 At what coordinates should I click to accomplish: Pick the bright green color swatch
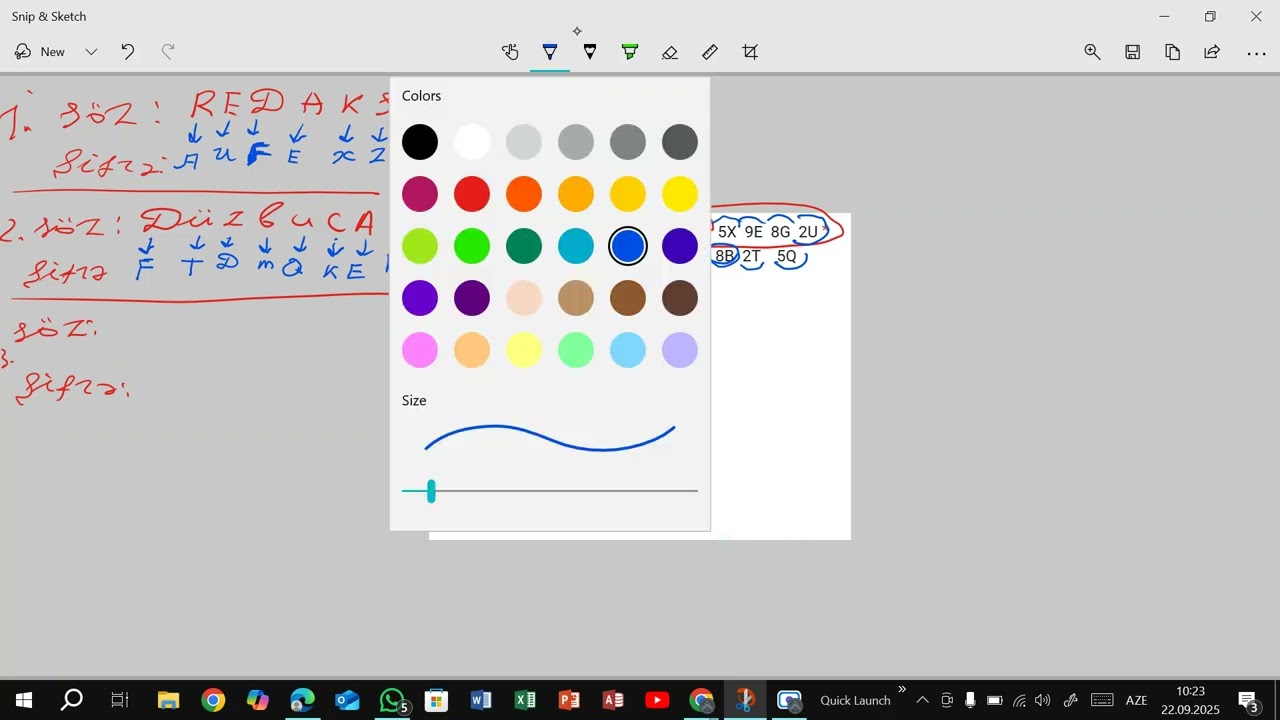pyautogui.click(x=472, y=246)
